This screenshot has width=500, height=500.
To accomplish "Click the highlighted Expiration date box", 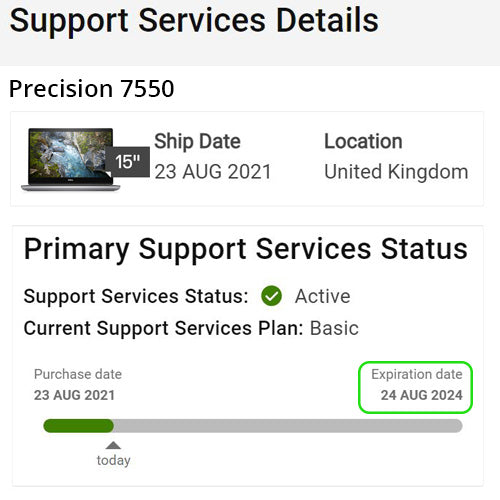I will point(416,387).
